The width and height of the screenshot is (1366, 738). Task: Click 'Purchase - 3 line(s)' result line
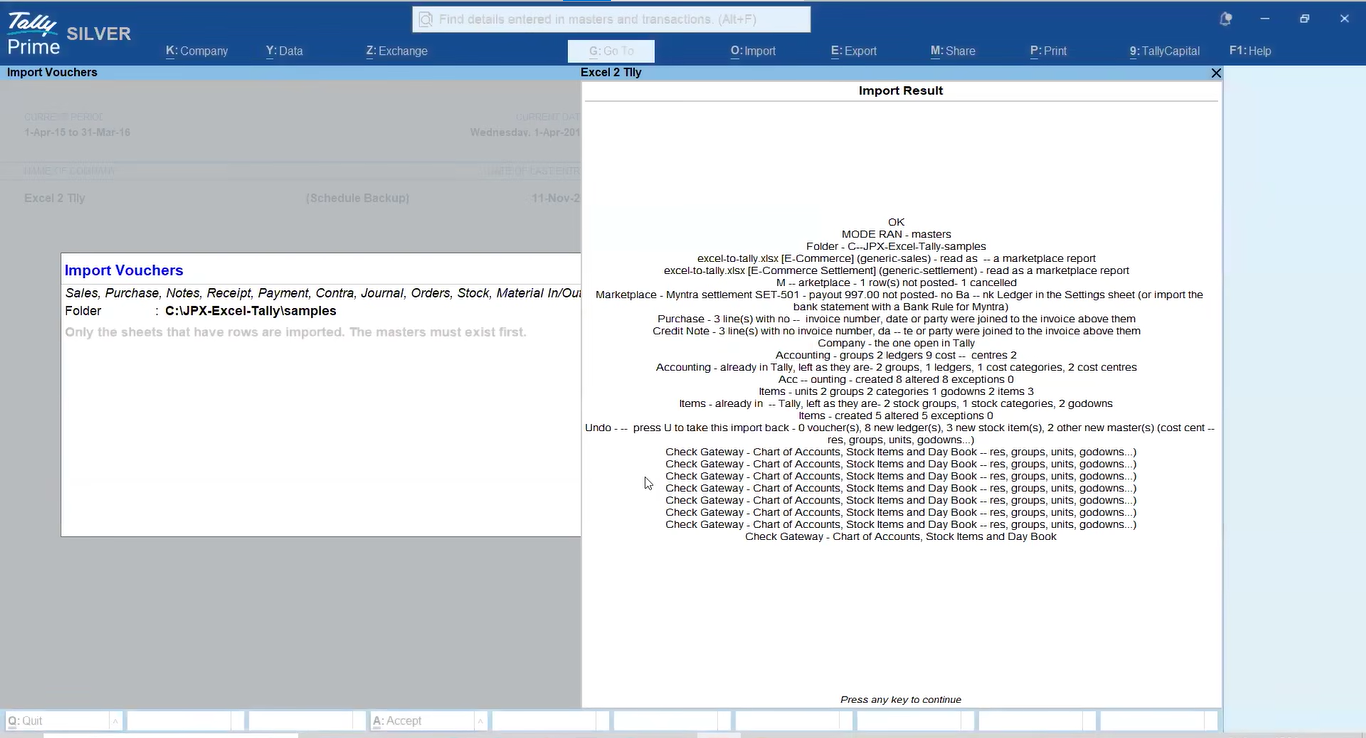tap(896, 319)
